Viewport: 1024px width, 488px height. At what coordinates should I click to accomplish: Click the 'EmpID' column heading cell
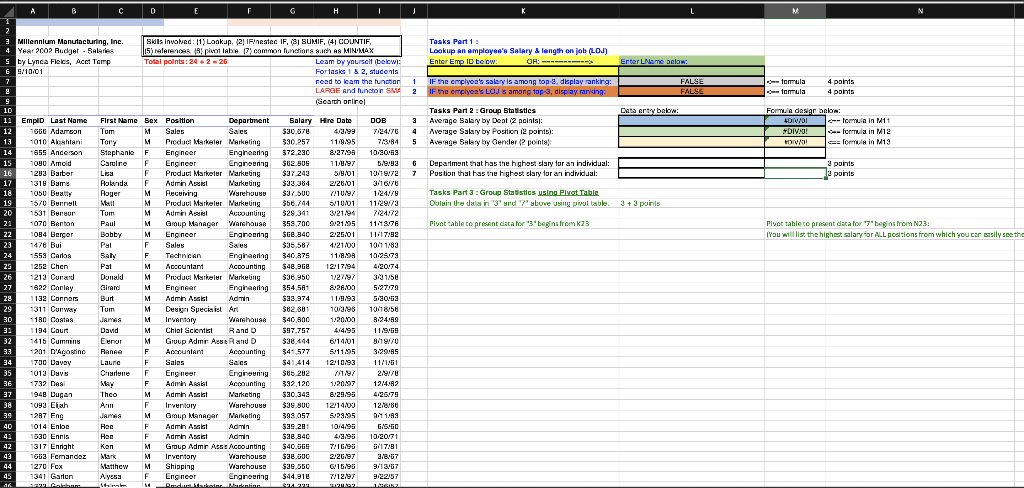tap(33, 121)
